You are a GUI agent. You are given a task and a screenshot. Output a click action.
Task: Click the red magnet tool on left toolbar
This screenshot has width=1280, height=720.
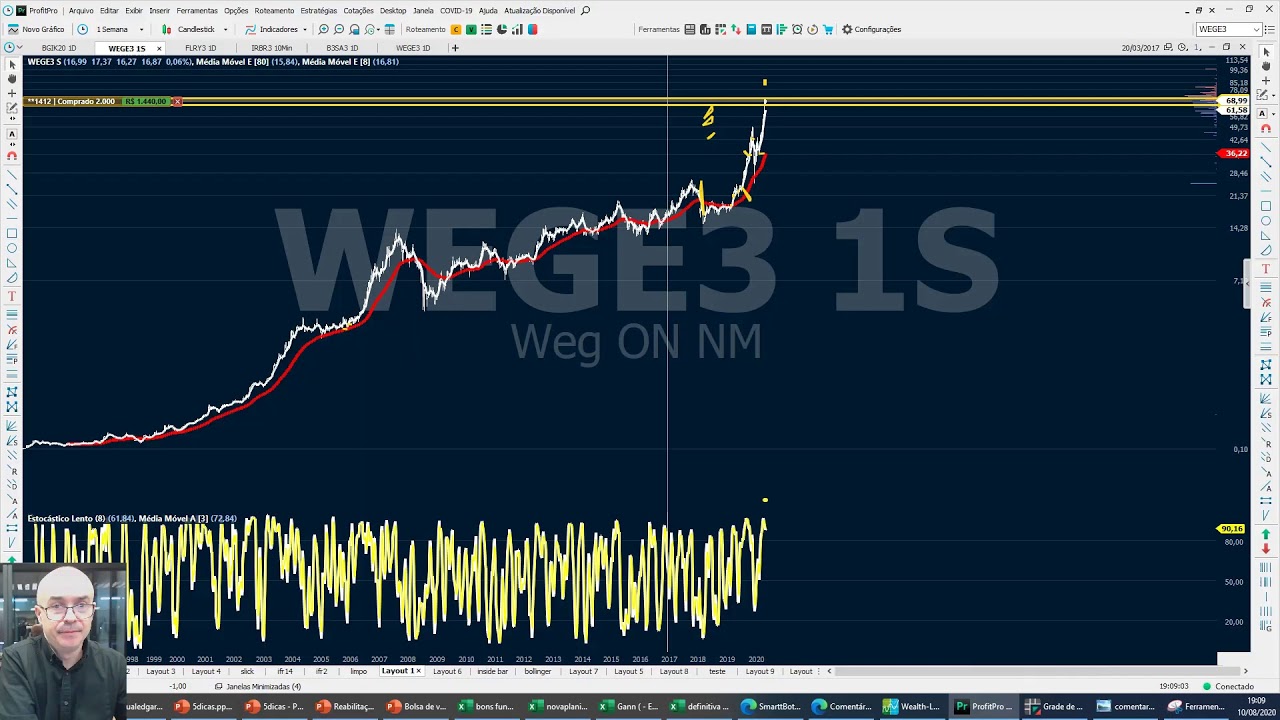pos(12,156)
